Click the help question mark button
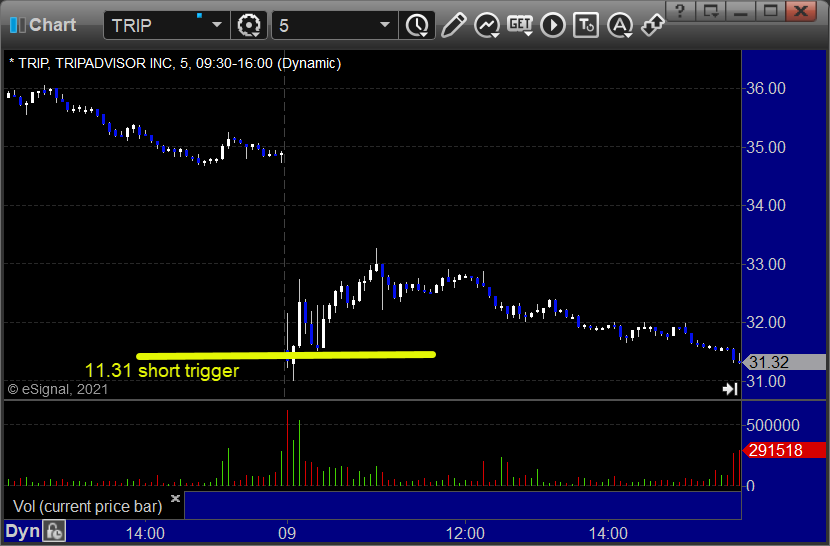This screenshot has height=546, width=830. pyautogui.click(x=680, y=10)
